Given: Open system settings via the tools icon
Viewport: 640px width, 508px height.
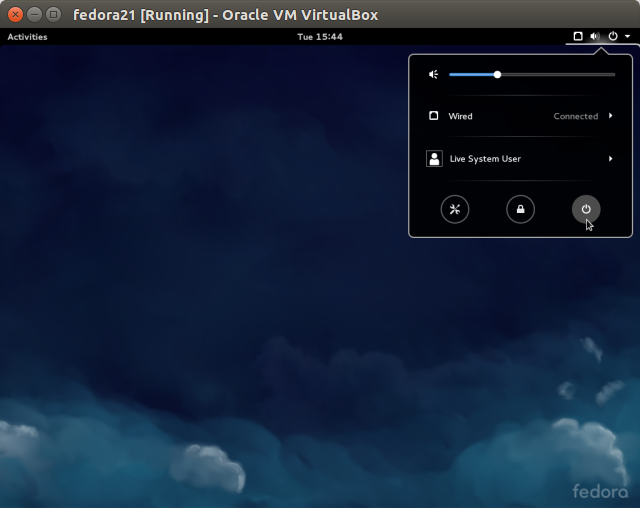Looking at the screenshot, I should [455, 209].
